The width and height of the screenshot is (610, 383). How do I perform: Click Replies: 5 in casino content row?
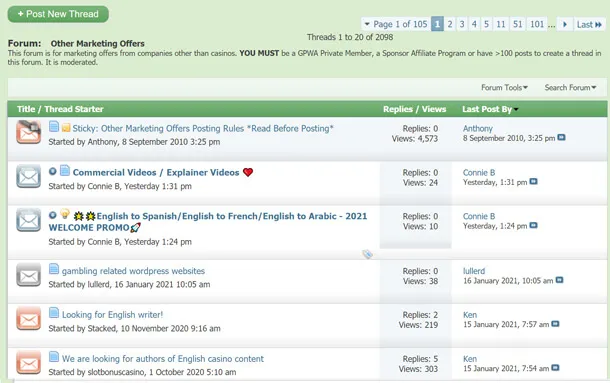click(x=420, y=359)
